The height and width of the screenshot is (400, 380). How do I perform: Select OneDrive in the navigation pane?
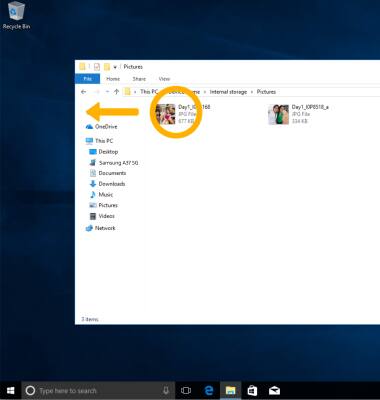[x=101, y=127]
